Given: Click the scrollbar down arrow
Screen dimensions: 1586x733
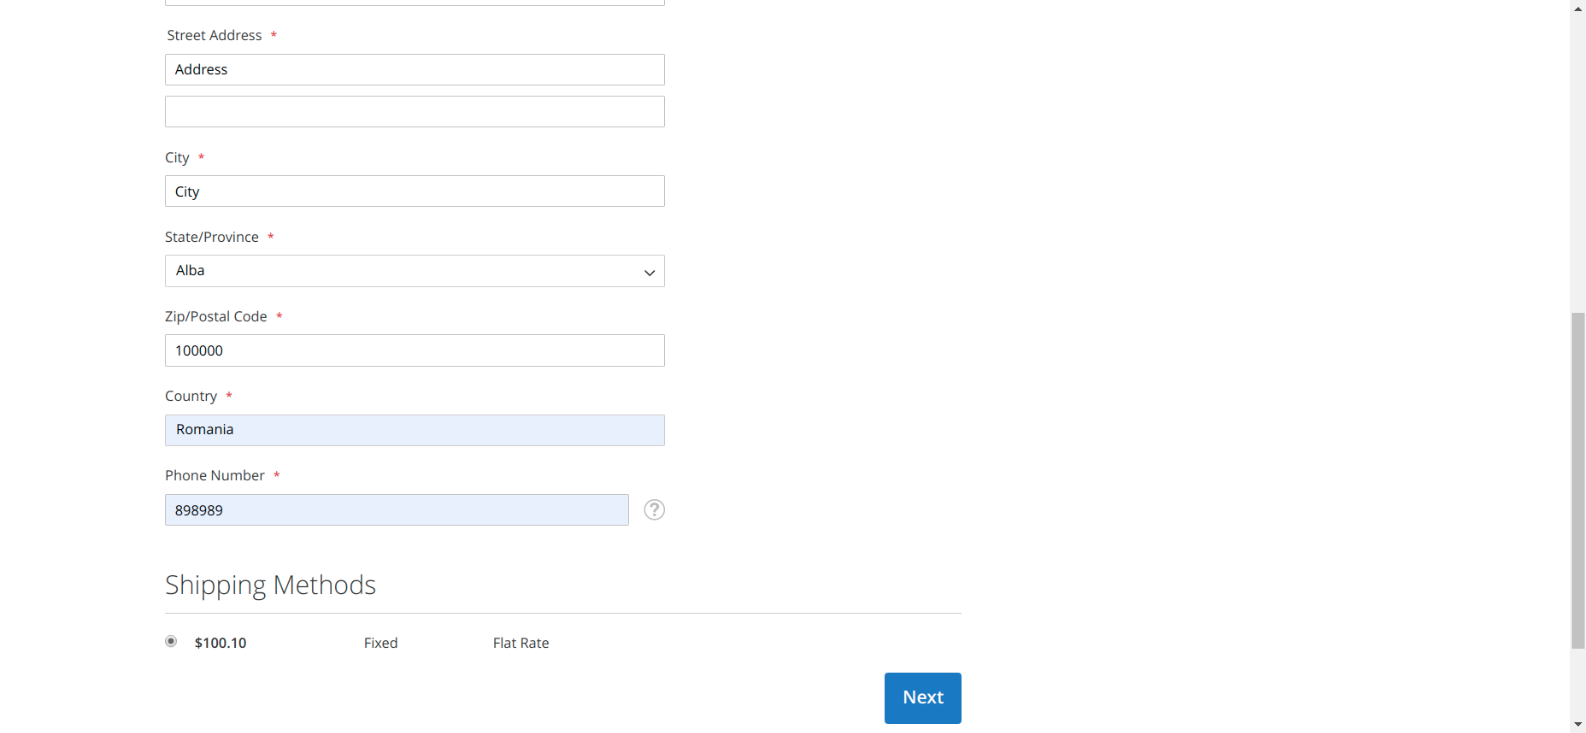Looking at the screenshot, I should point(1578,725).
